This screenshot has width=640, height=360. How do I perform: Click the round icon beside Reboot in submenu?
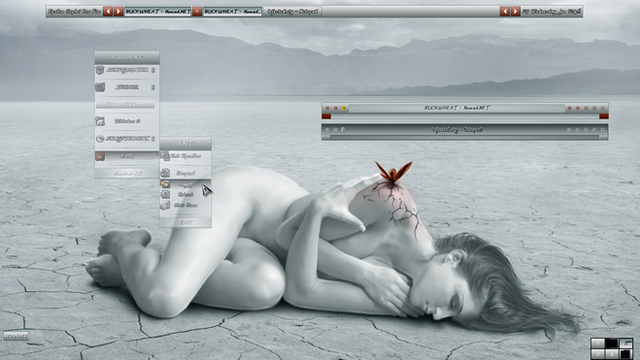[165, 194]
